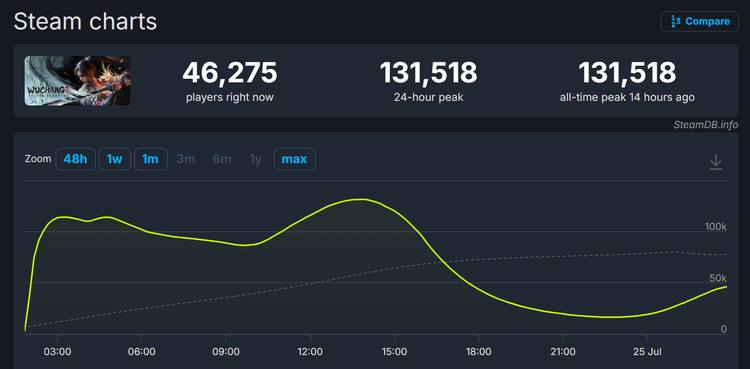Open the Wuchang game thumbnail
The height and width of the screenshot is (369, 750).
pyautogui.click(x=77, y=81)
